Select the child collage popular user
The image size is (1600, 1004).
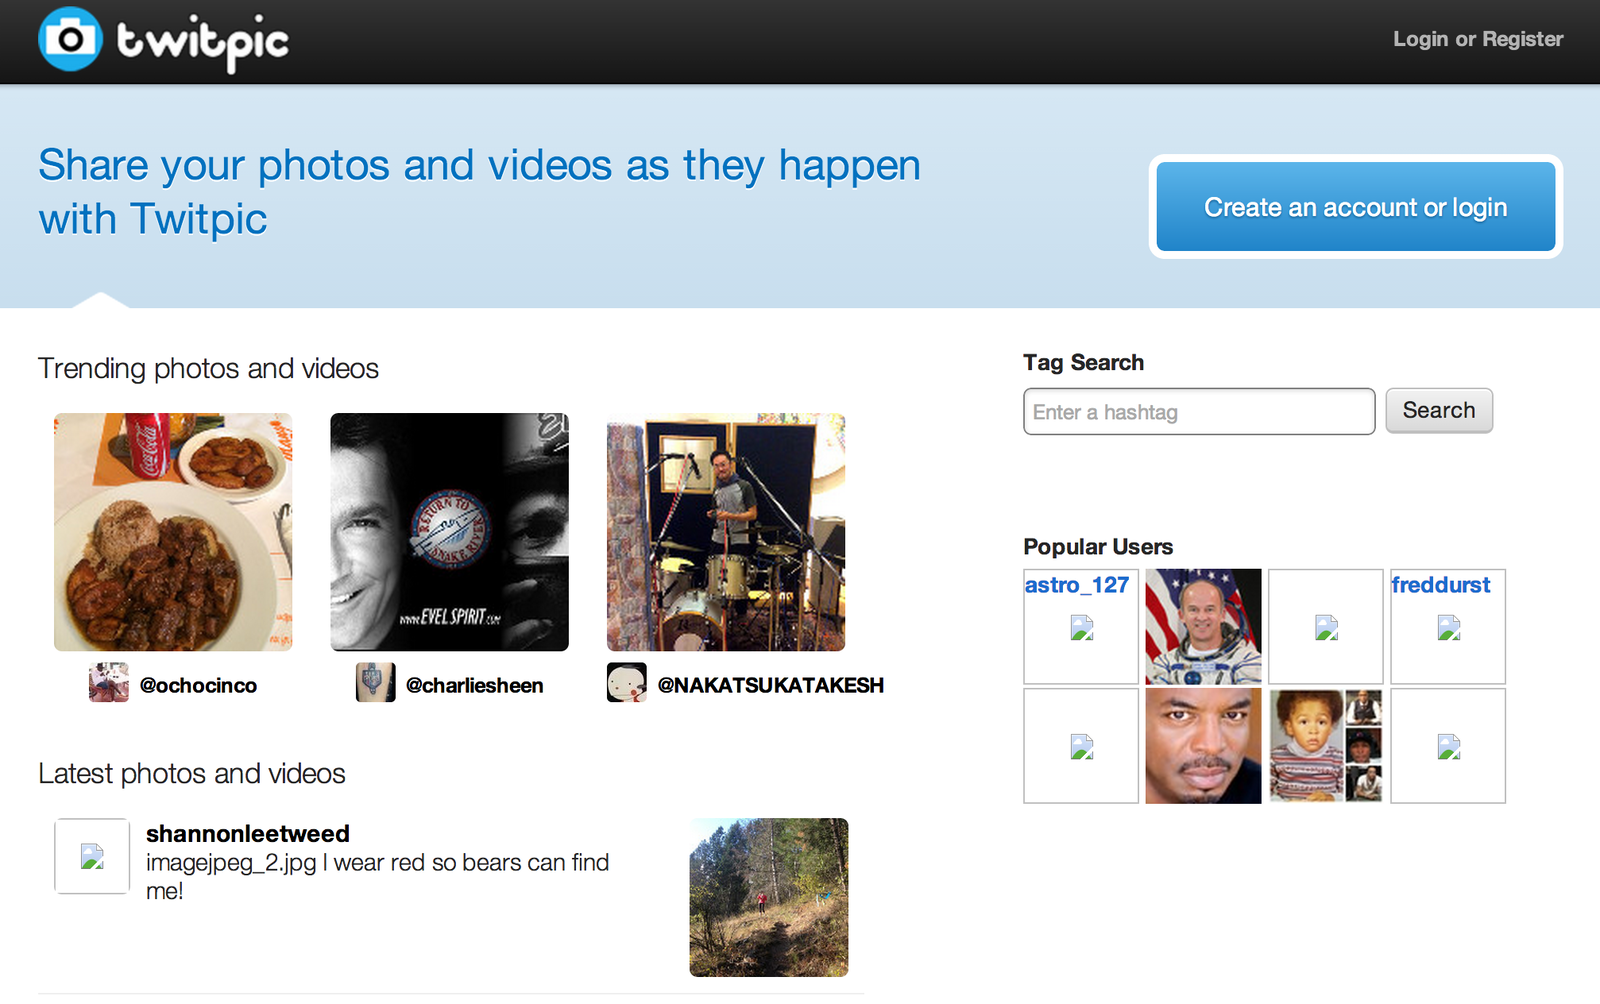(x=1326, y=746)
